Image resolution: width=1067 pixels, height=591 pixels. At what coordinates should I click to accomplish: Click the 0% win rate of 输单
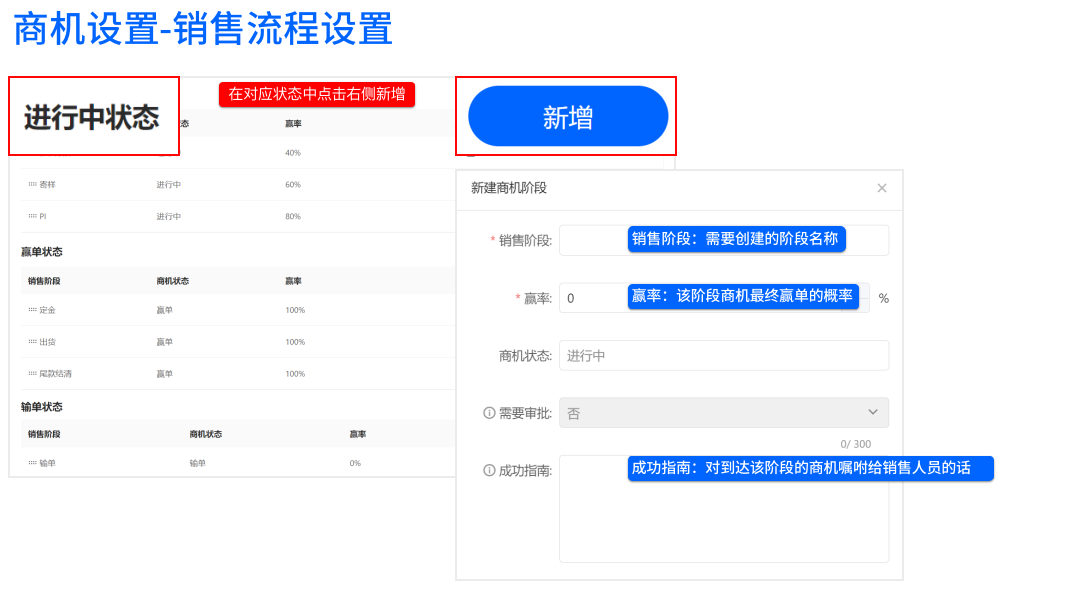point(355,463)
